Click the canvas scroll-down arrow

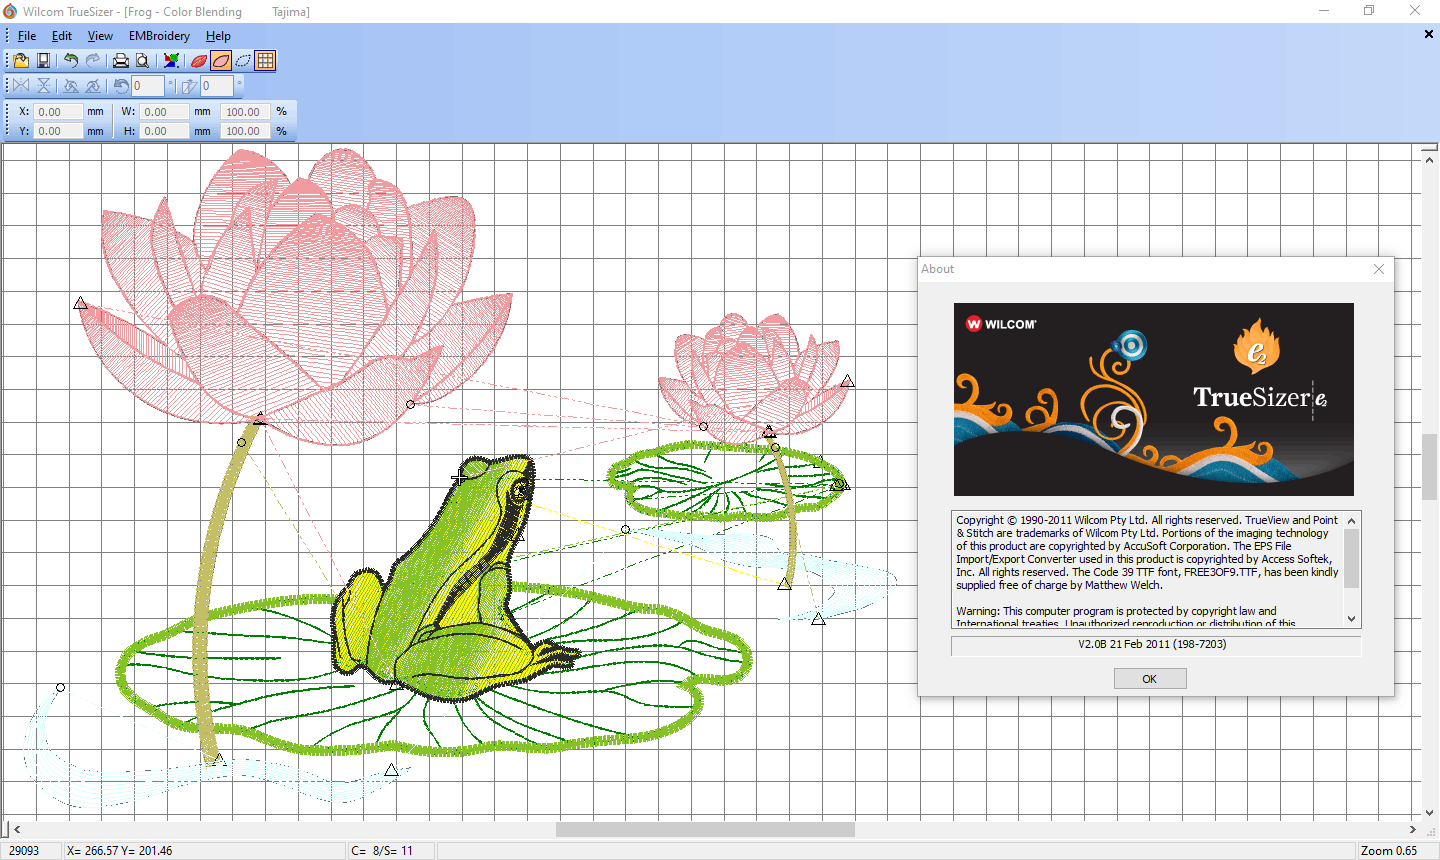pyautogui.click(x=1430, y=813)
